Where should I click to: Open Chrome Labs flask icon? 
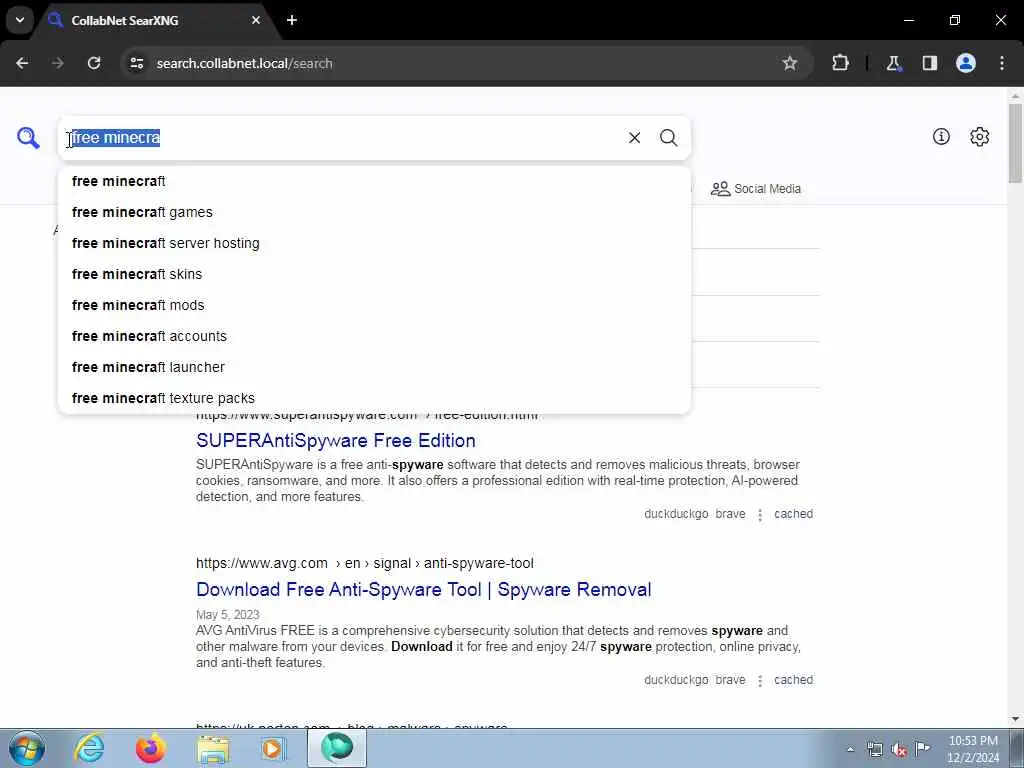893,63
